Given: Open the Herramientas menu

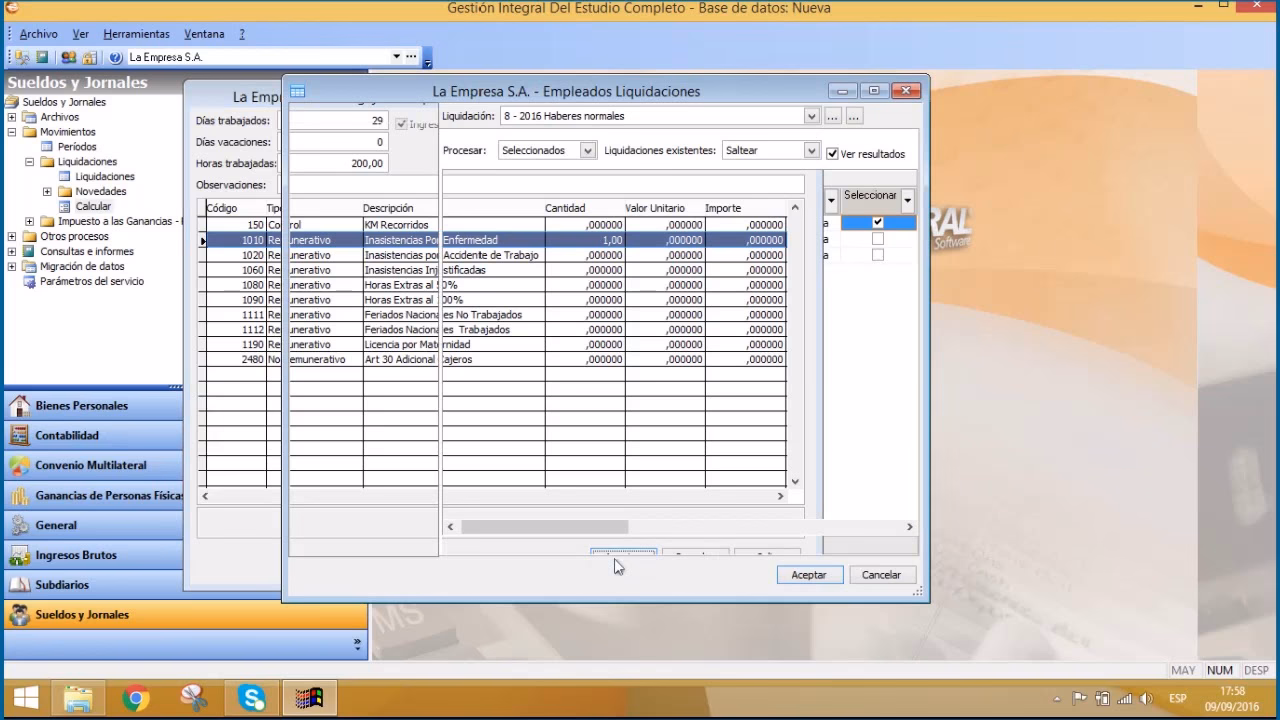Looking at the screenshot, I should 136,34.
